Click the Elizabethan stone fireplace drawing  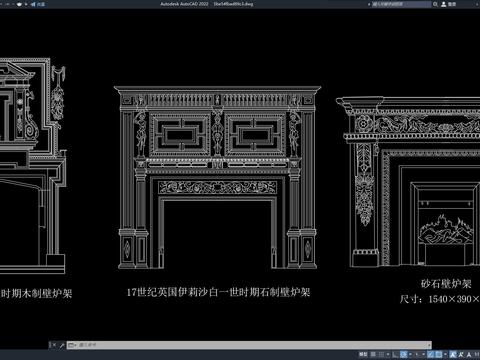point(217,178)
